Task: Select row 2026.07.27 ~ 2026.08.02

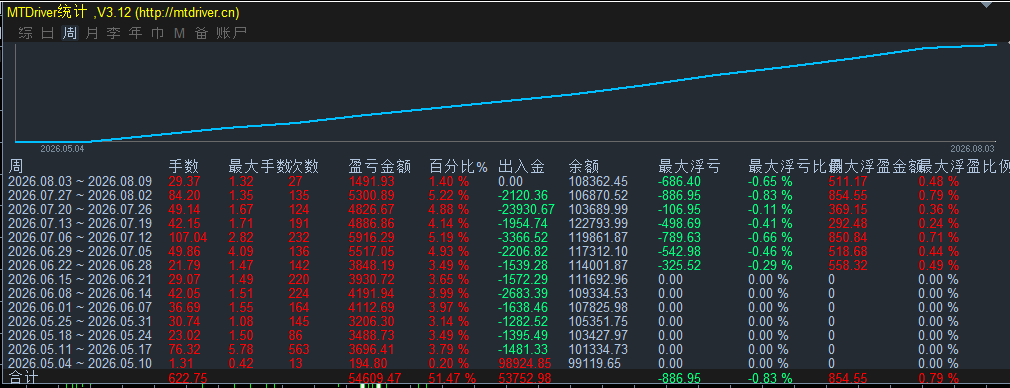Action: [x=505, y=195]
